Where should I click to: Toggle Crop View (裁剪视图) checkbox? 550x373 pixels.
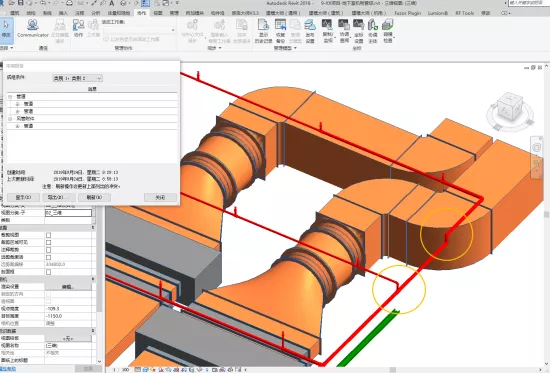point(48,235)
